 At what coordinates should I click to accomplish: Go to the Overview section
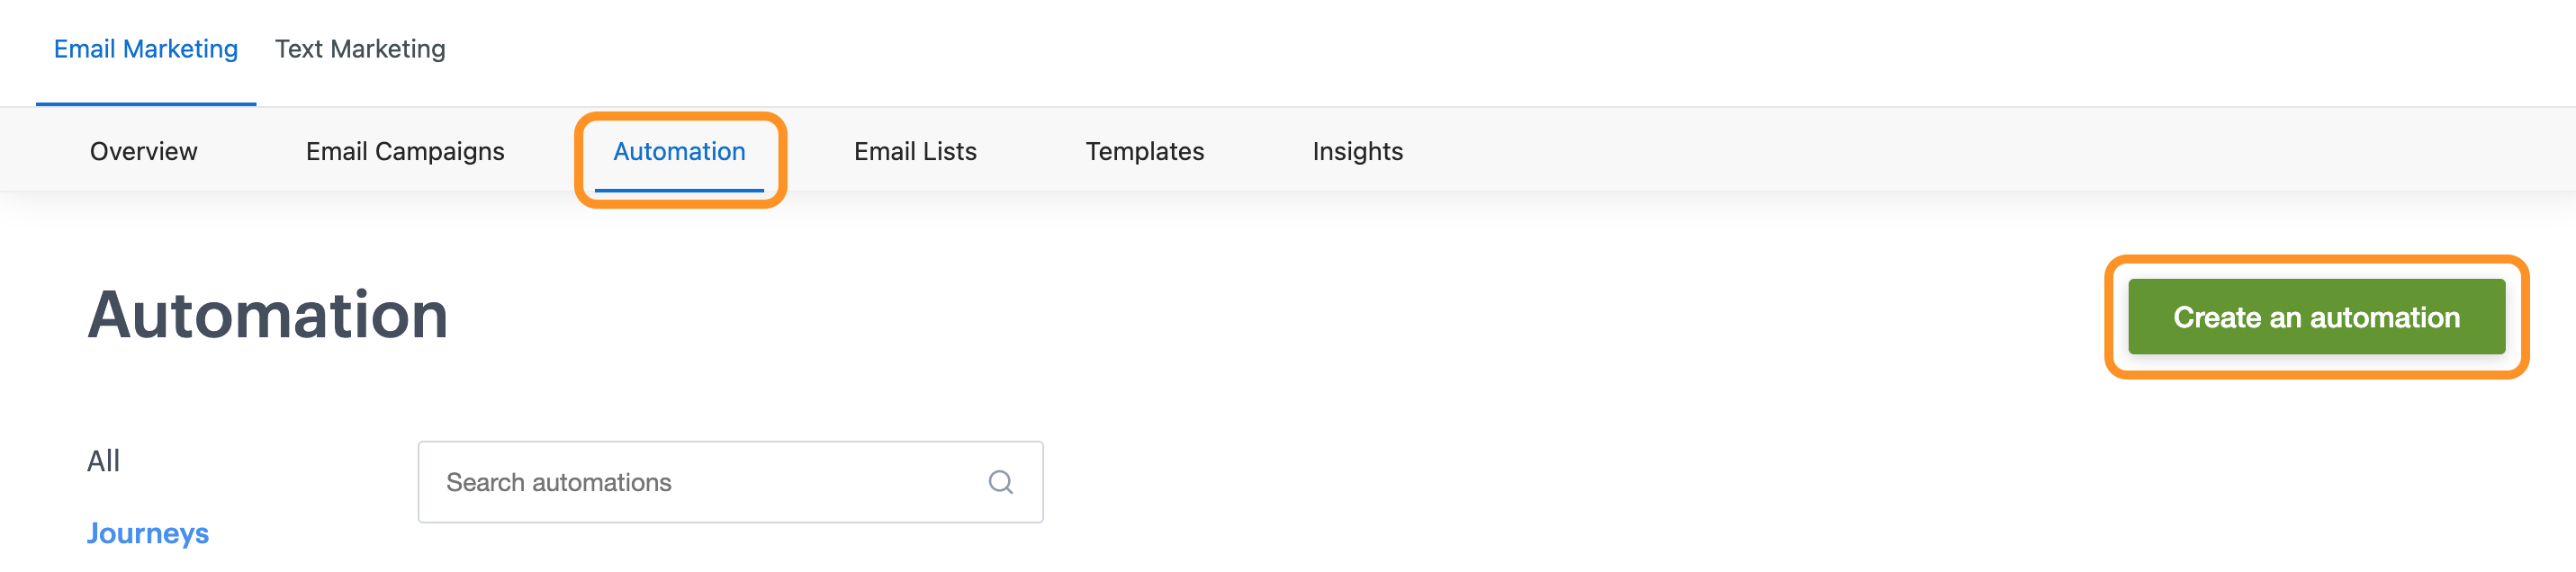(x=144, y=151)
